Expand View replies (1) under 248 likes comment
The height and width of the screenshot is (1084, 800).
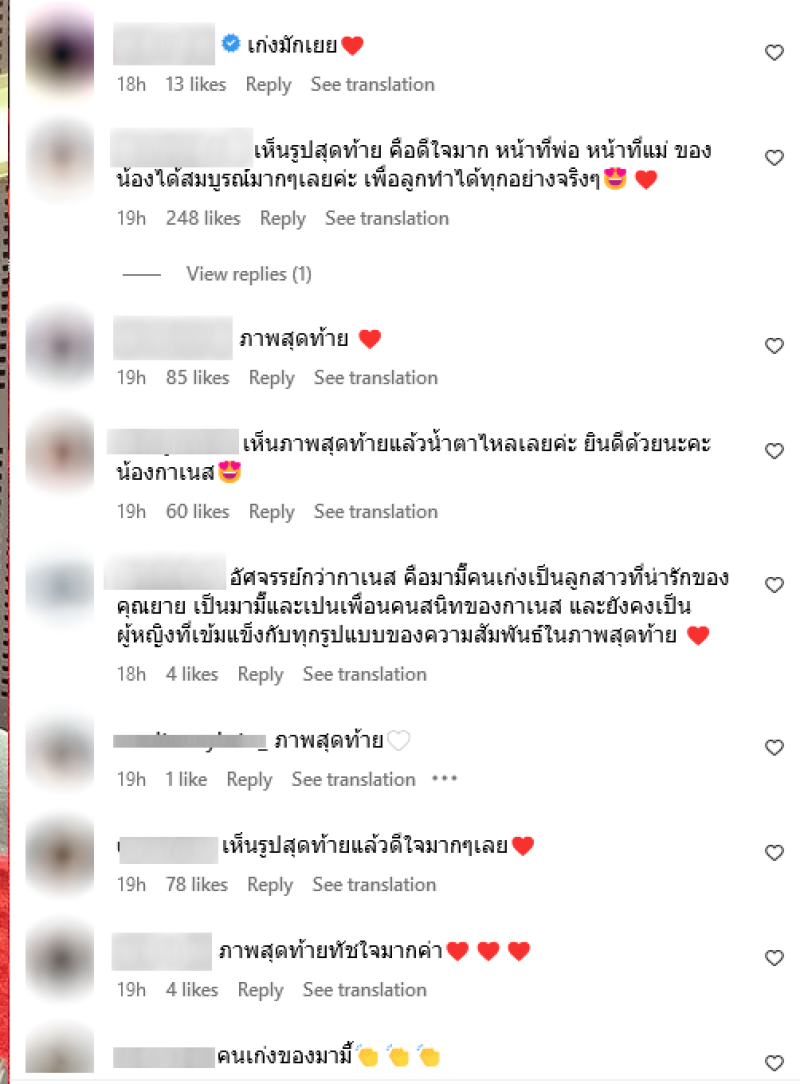point(249,274)
